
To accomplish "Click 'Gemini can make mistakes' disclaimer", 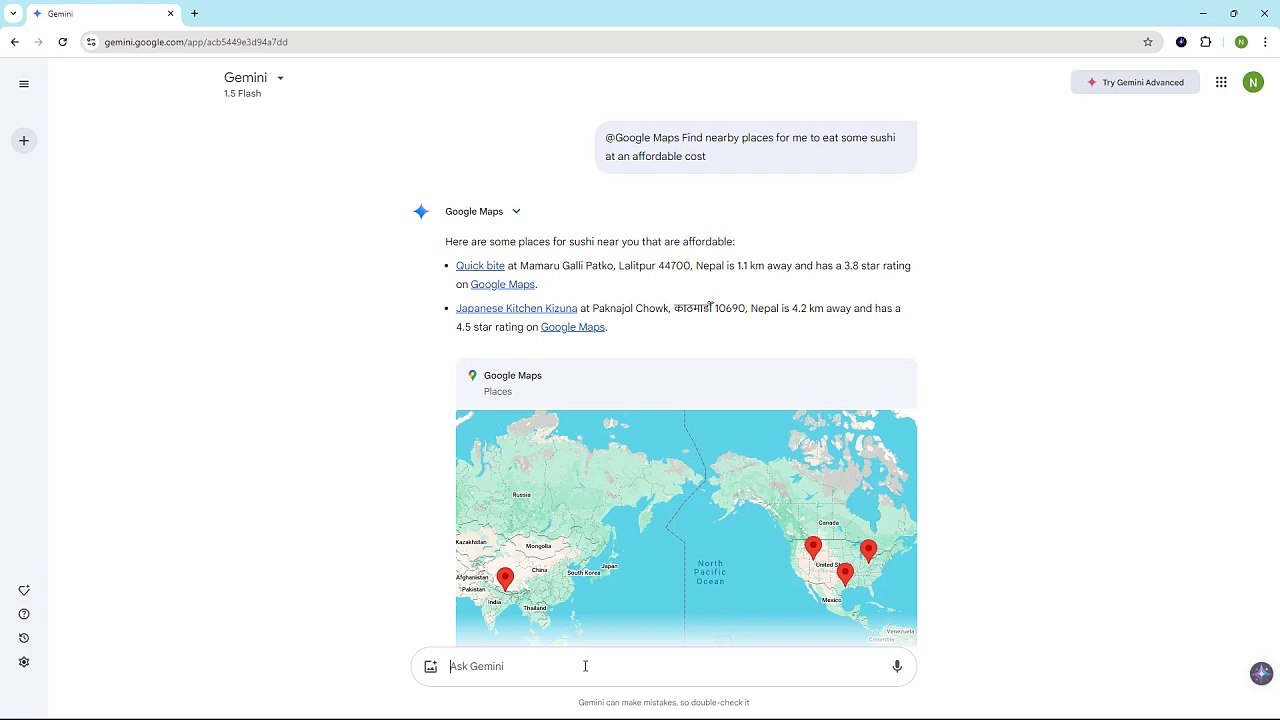I will (x=664, y=703).
